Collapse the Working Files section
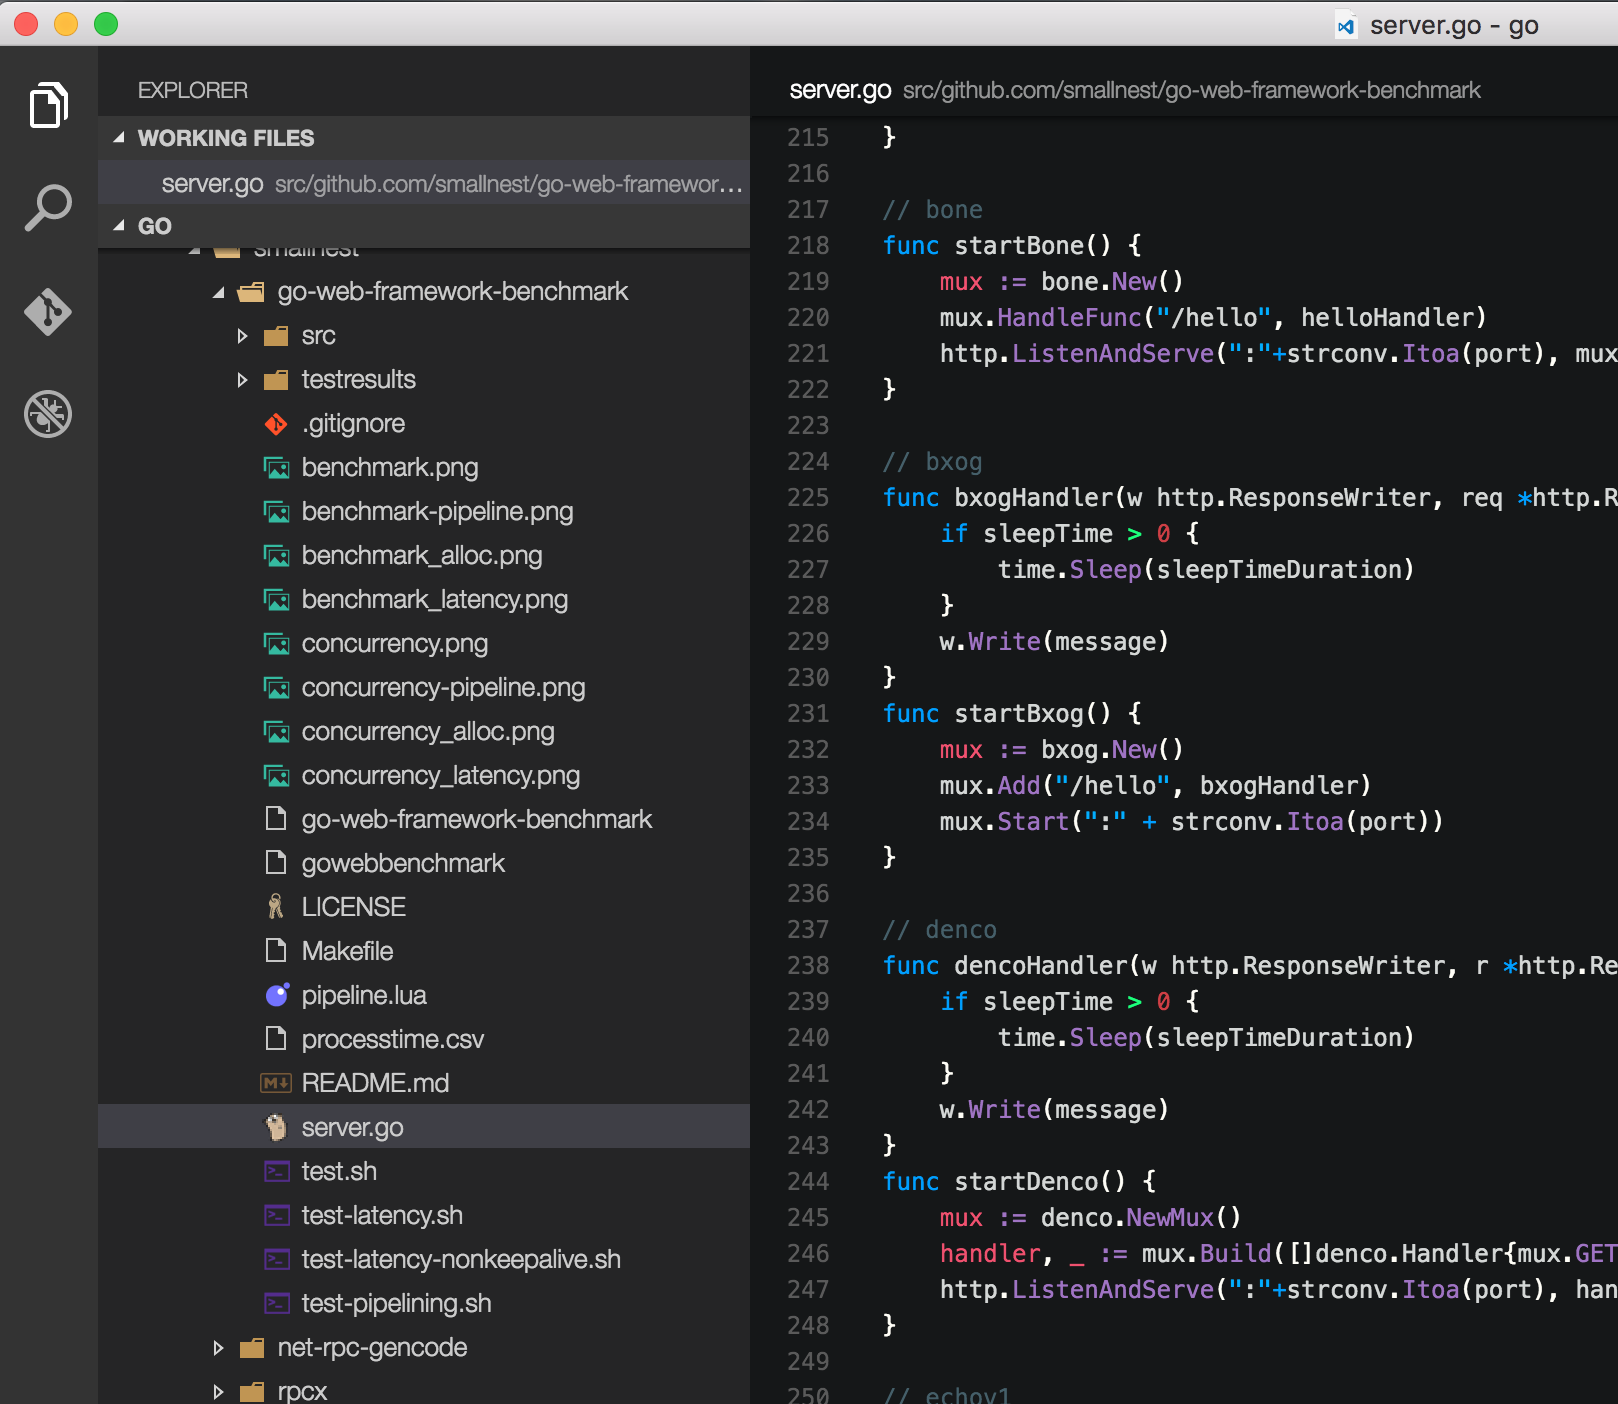The height and width of the screenshot is (1404, 1618). coord(119,138)
